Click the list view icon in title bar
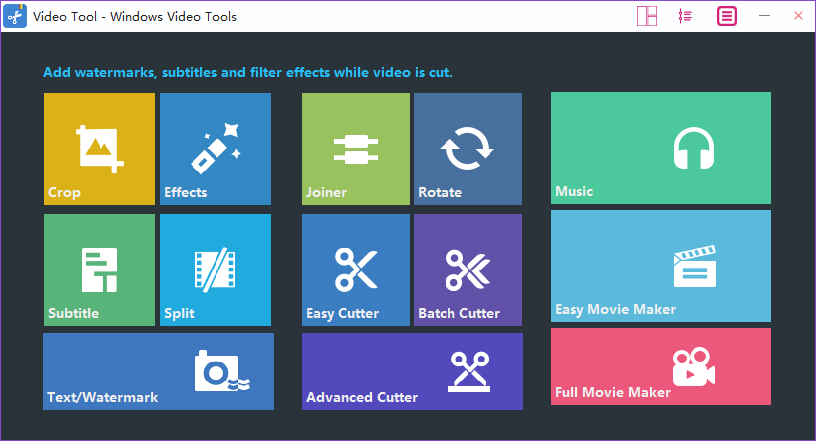 point(685,16)
